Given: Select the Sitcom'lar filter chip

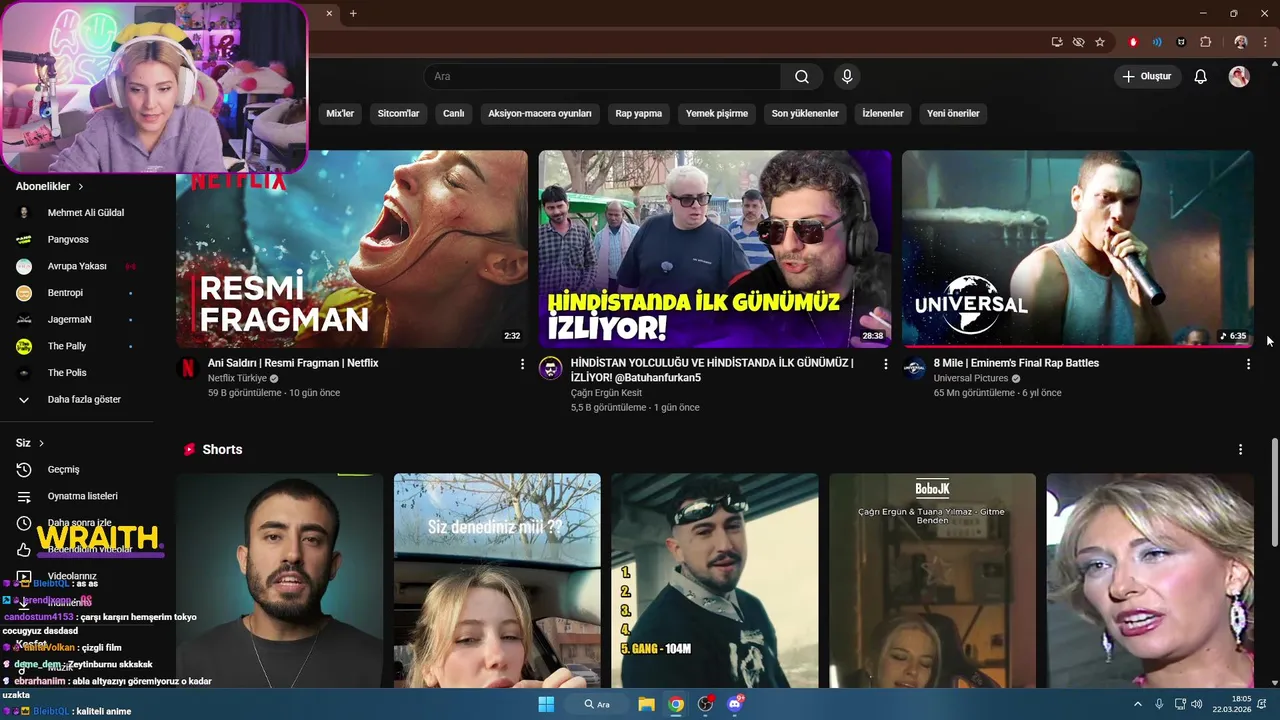Looking at the screenshot, I should tap(398, 114).
